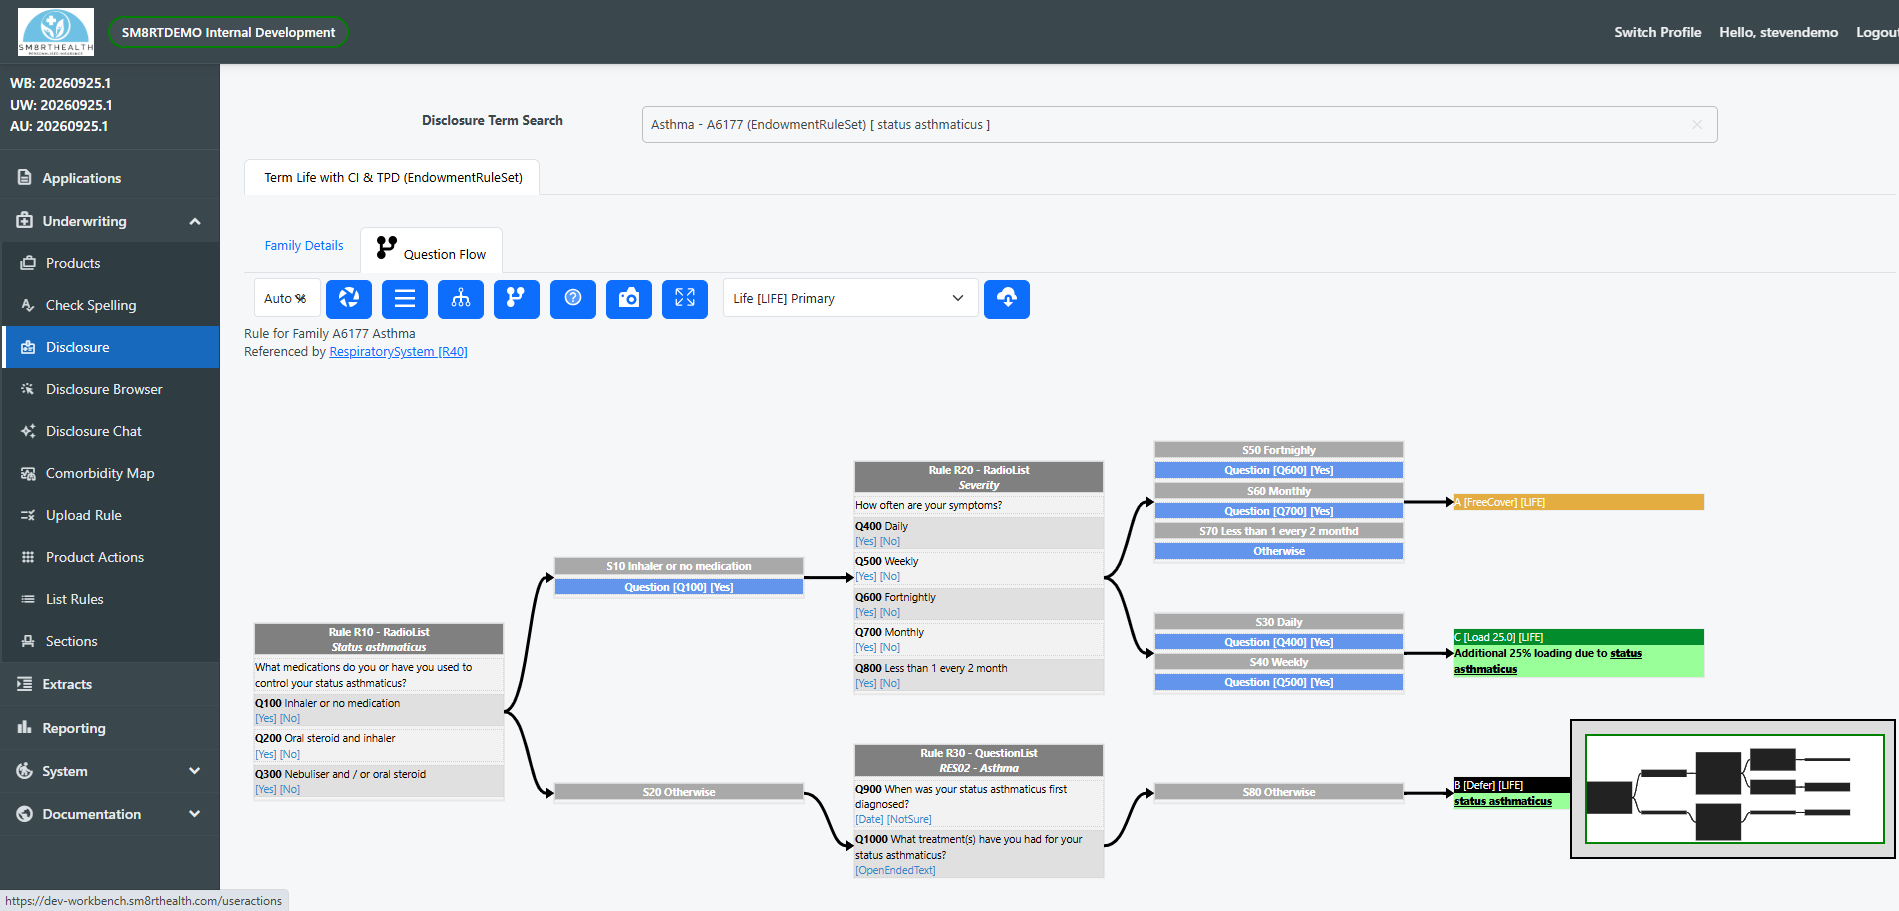The width and height of the screenshot is (1899, 911).
Task: Click the SM8RTDEMO Internal Development badge
Action: point(228,32)
